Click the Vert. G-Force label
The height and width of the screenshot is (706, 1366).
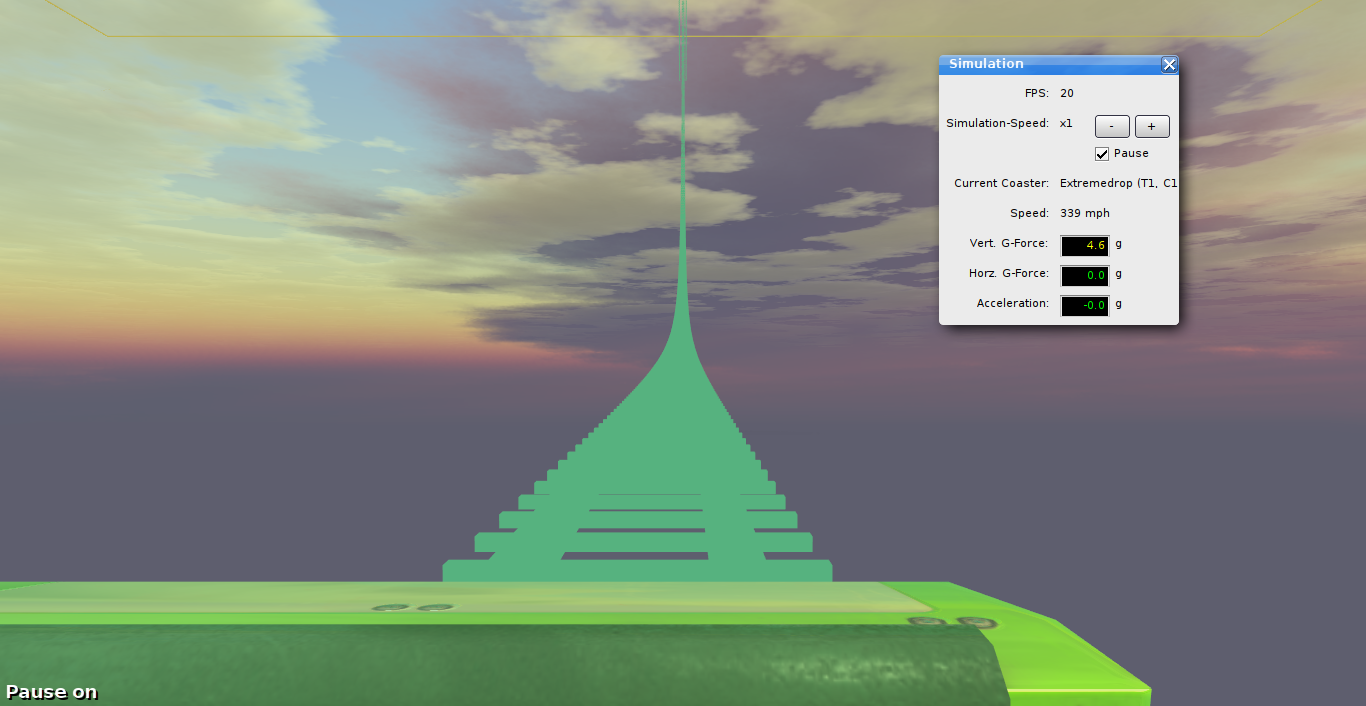[1008, 244]
